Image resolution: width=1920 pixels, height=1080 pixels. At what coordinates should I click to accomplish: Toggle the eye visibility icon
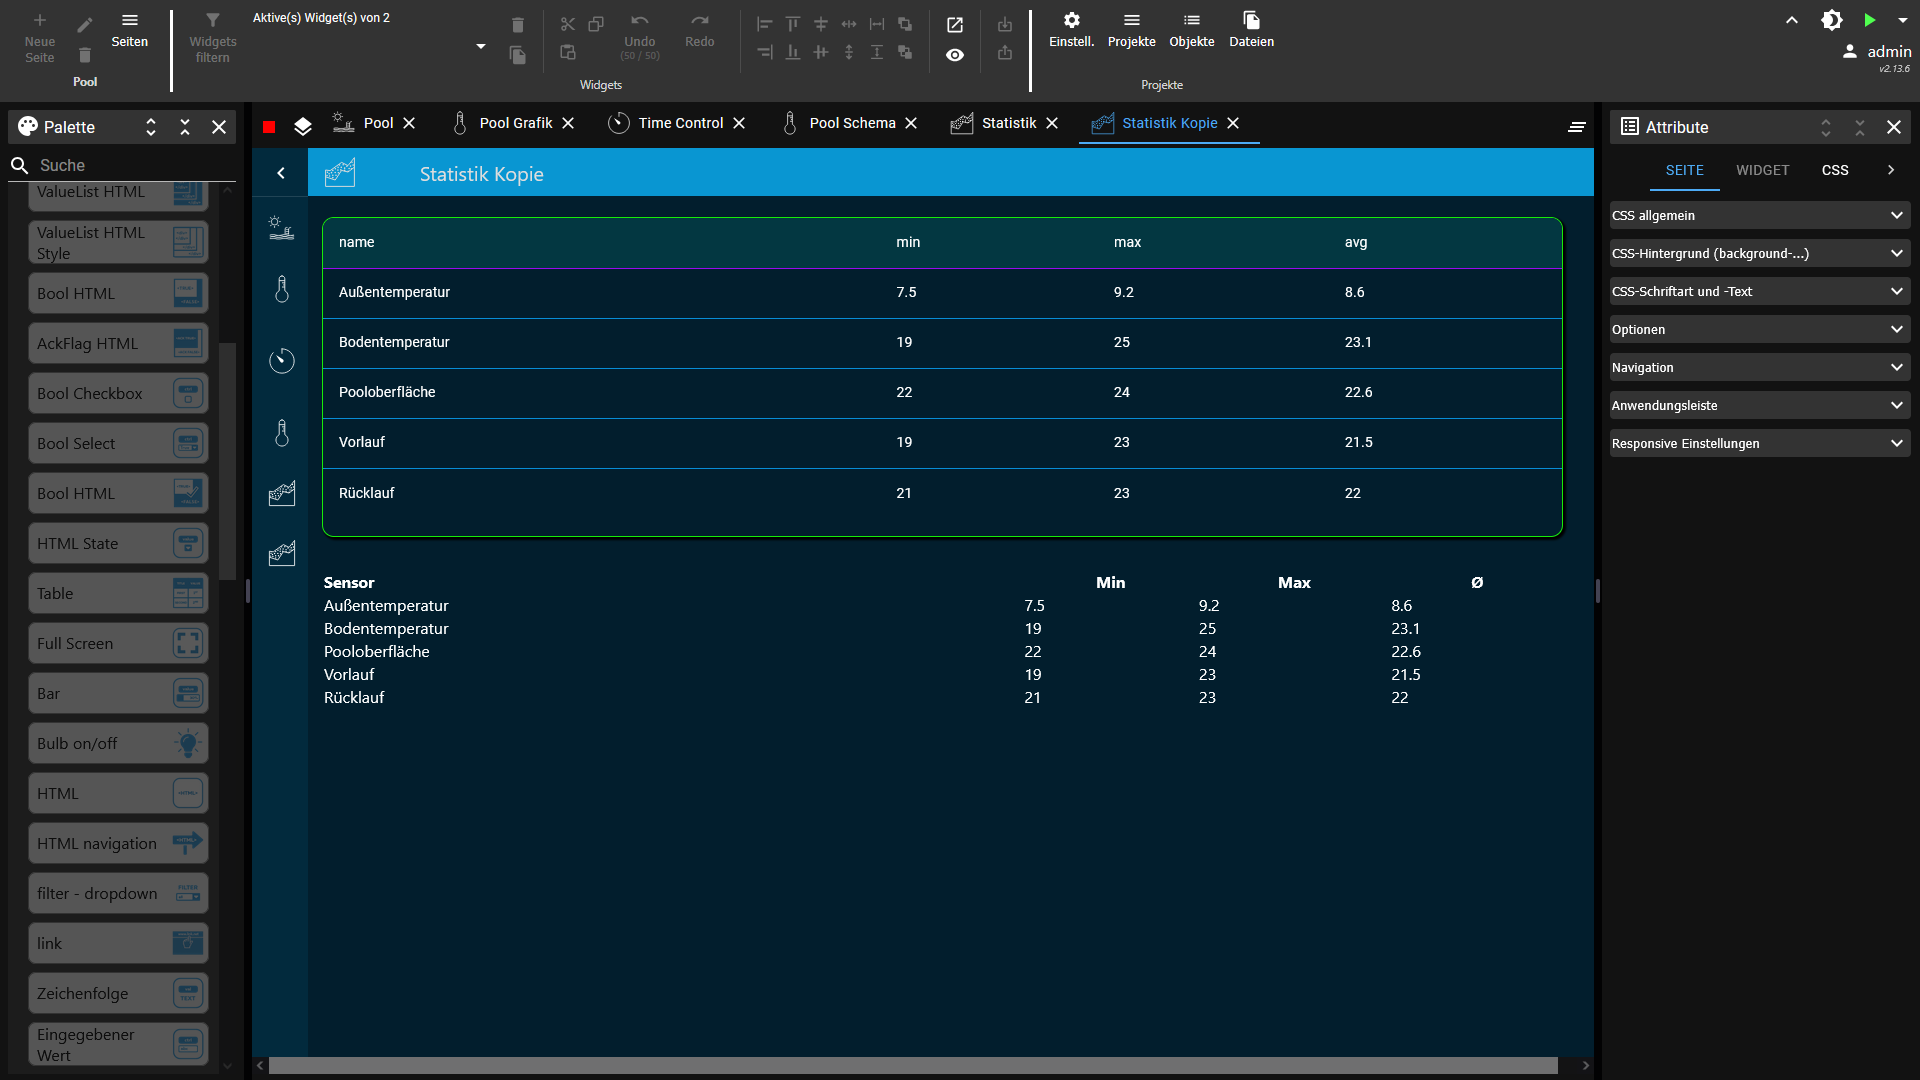point(955,55)
